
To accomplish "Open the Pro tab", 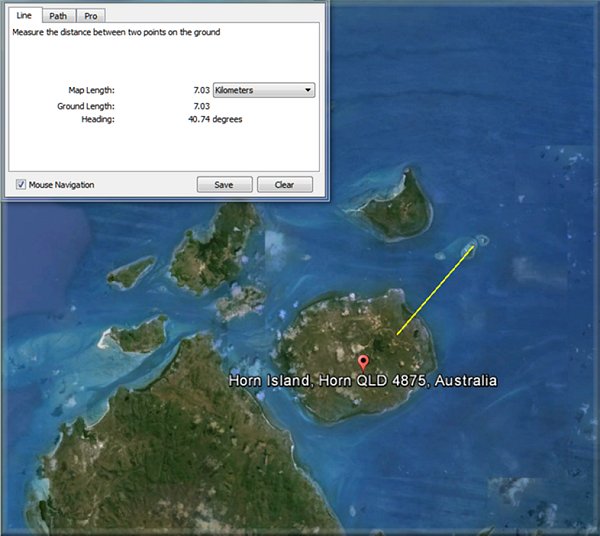I will tap(91, 16).
